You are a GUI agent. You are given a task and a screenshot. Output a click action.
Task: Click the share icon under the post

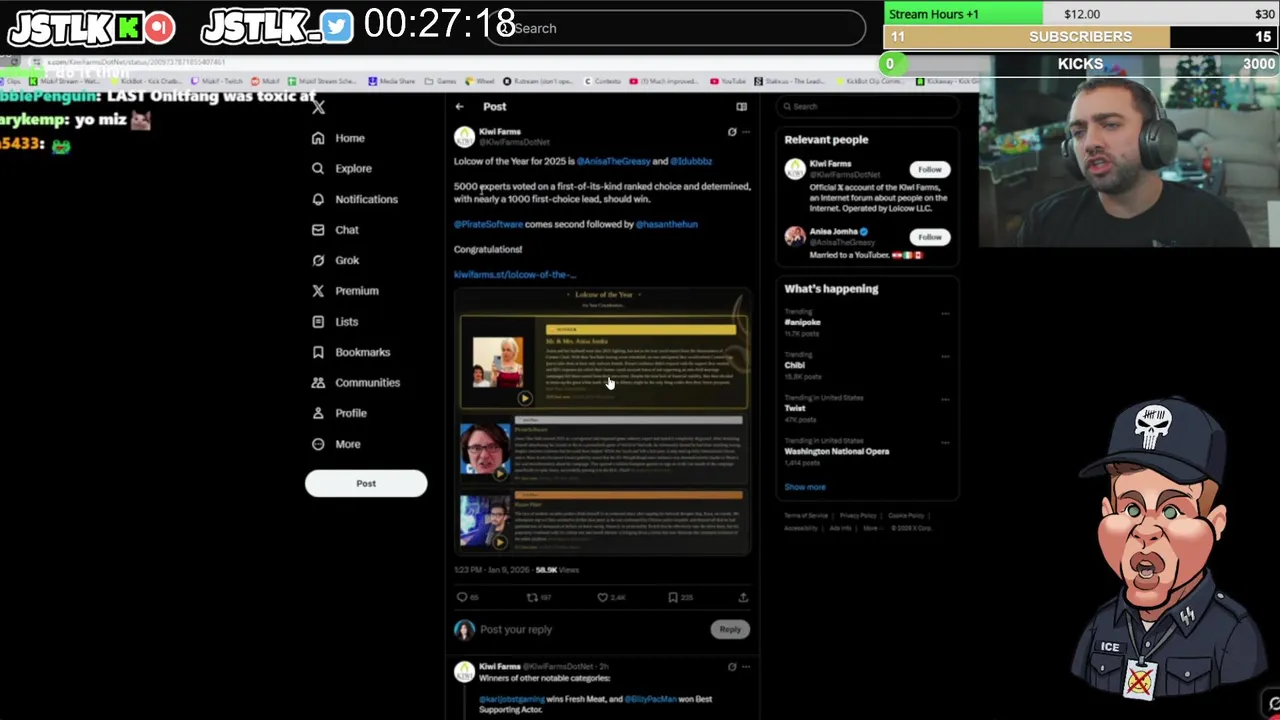(x=743, y=597)
